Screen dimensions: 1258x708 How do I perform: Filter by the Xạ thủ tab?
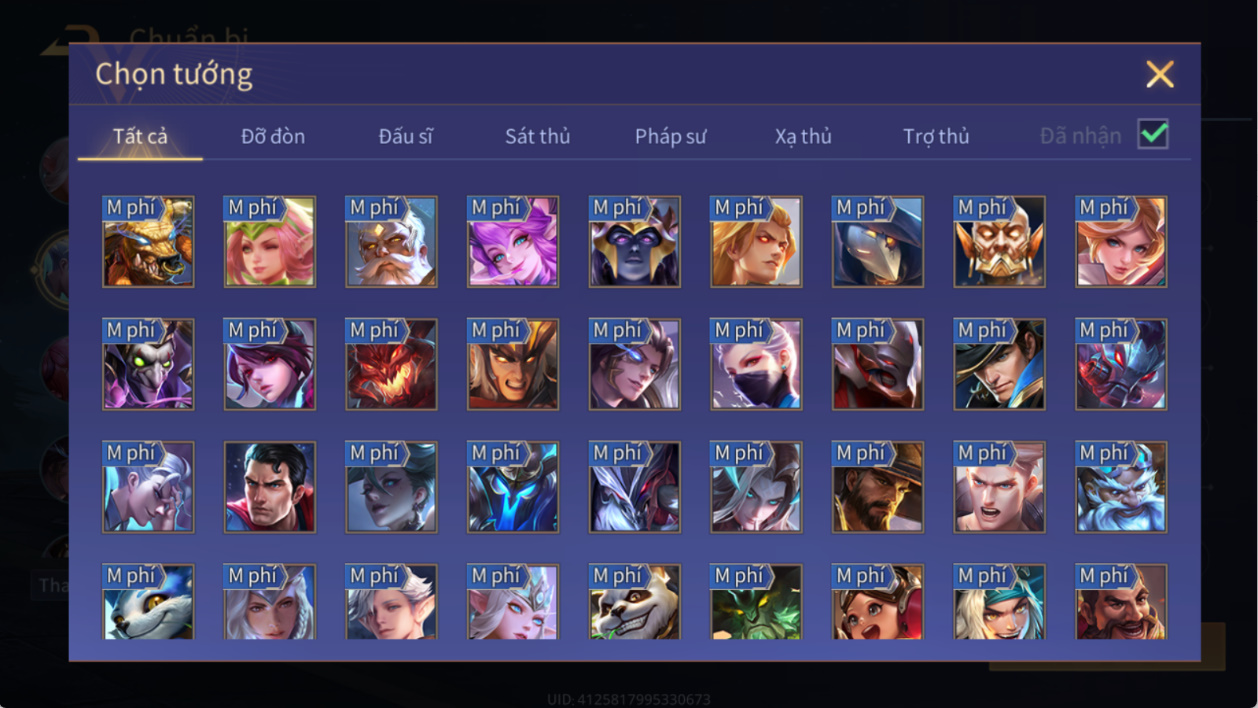(x=803, y=136)
